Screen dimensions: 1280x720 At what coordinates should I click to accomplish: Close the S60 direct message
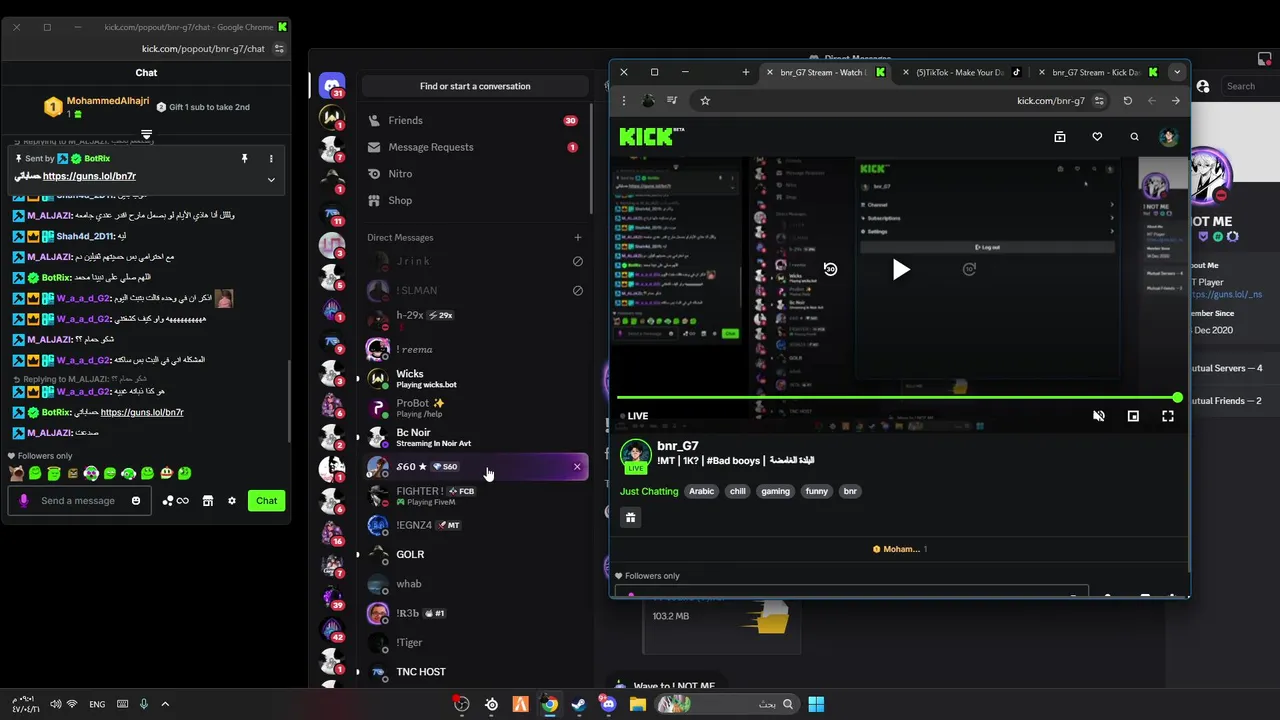pyautogui.click(x=577, y=467)
